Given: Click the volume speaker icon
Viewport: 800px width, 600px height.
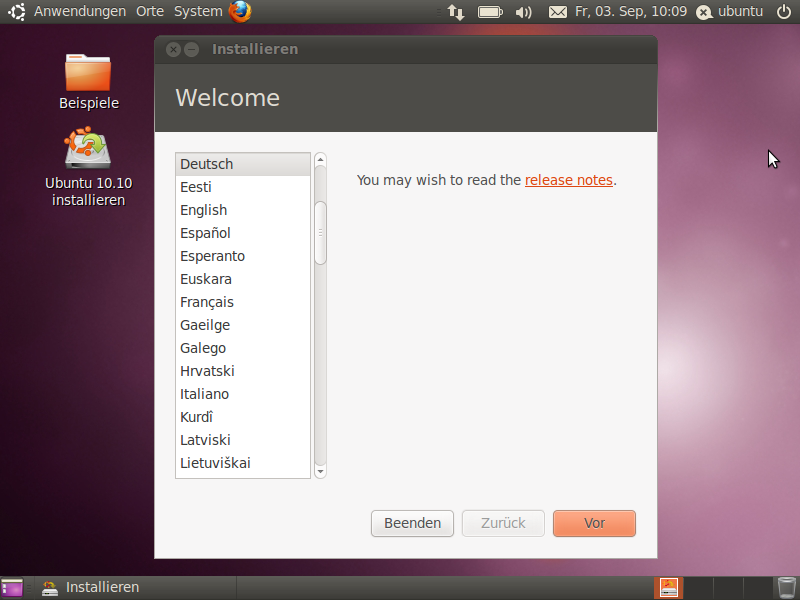Looking at the screenshot, I should (524, 12).
